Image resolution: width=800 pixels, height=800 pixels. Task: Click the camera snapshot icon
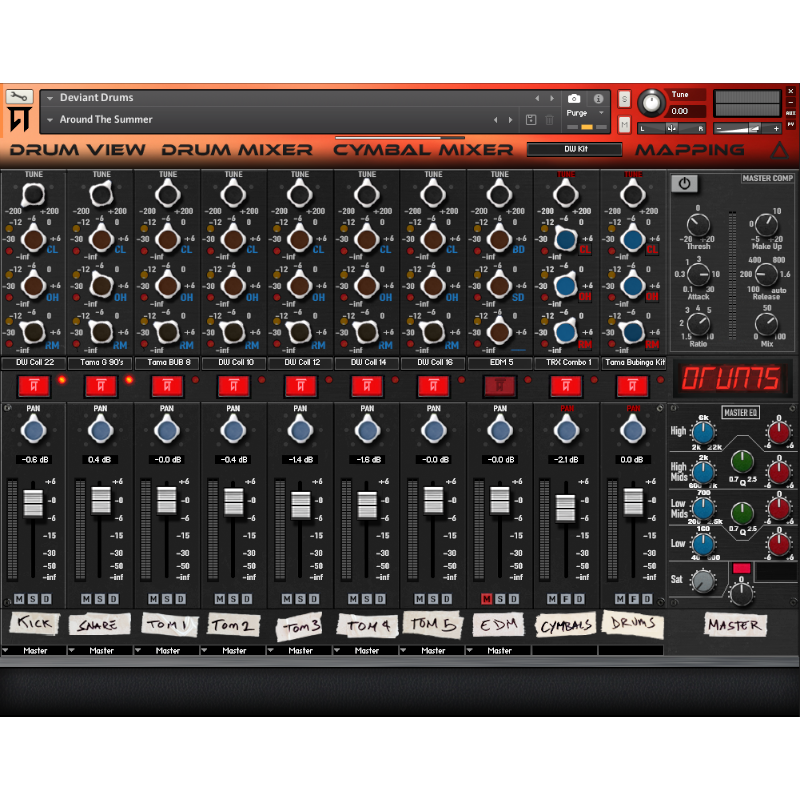574,98
